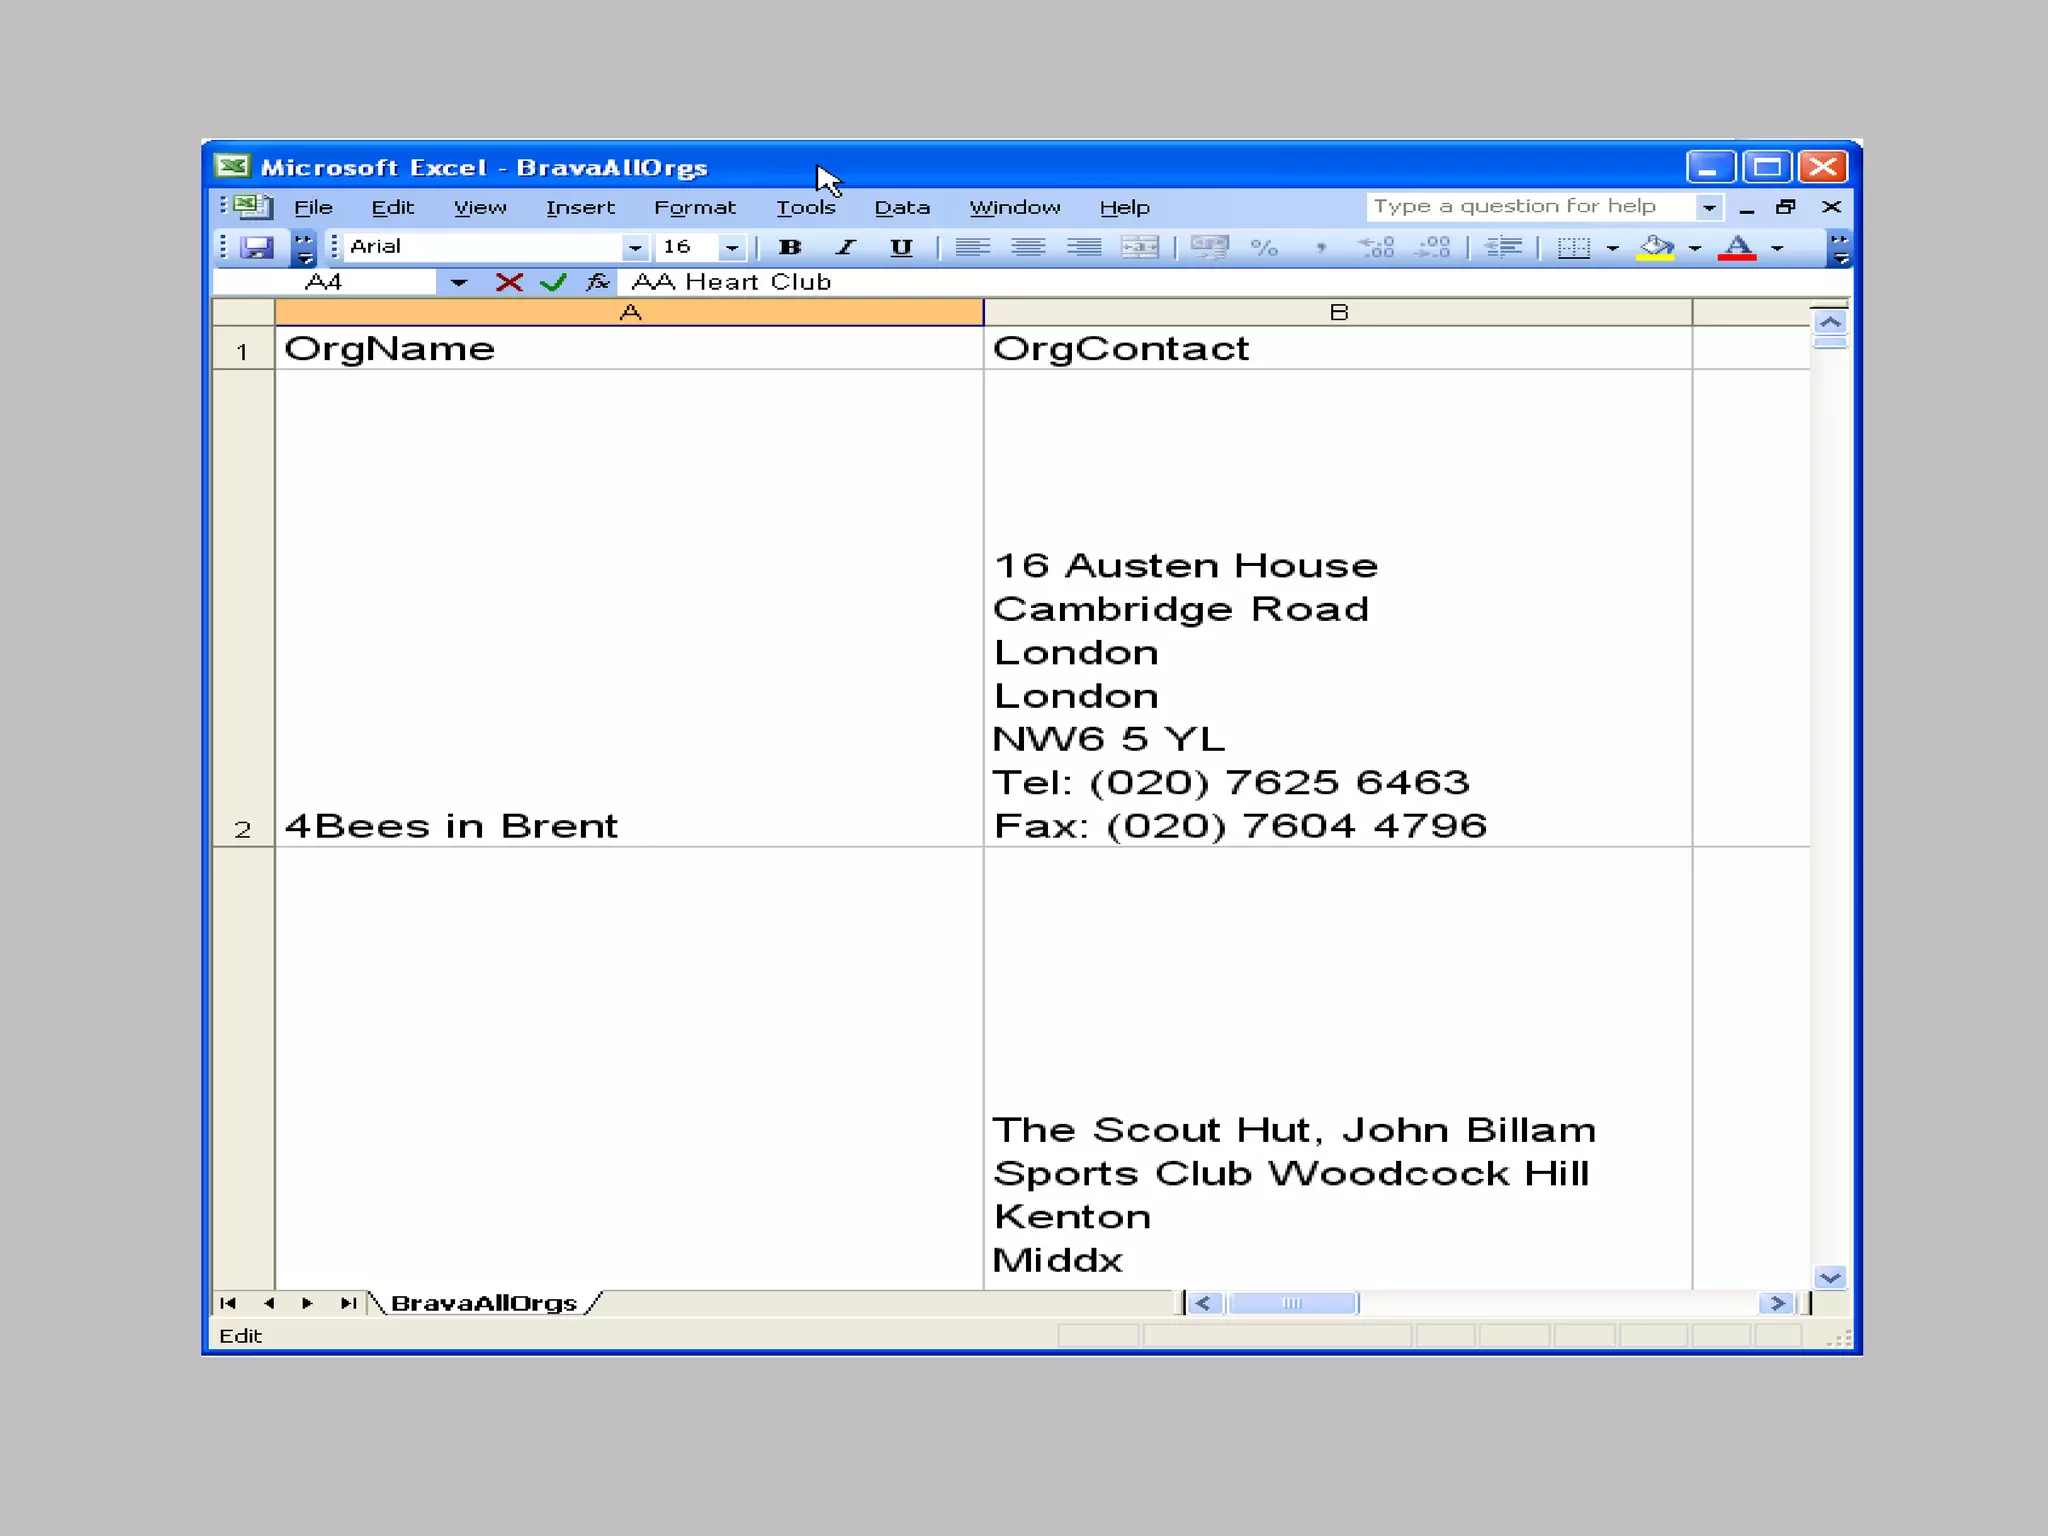Apply Percent Style format
Viewport: 2048px width, 1536px height.
pyautogui.click(x=1264, y=247)
